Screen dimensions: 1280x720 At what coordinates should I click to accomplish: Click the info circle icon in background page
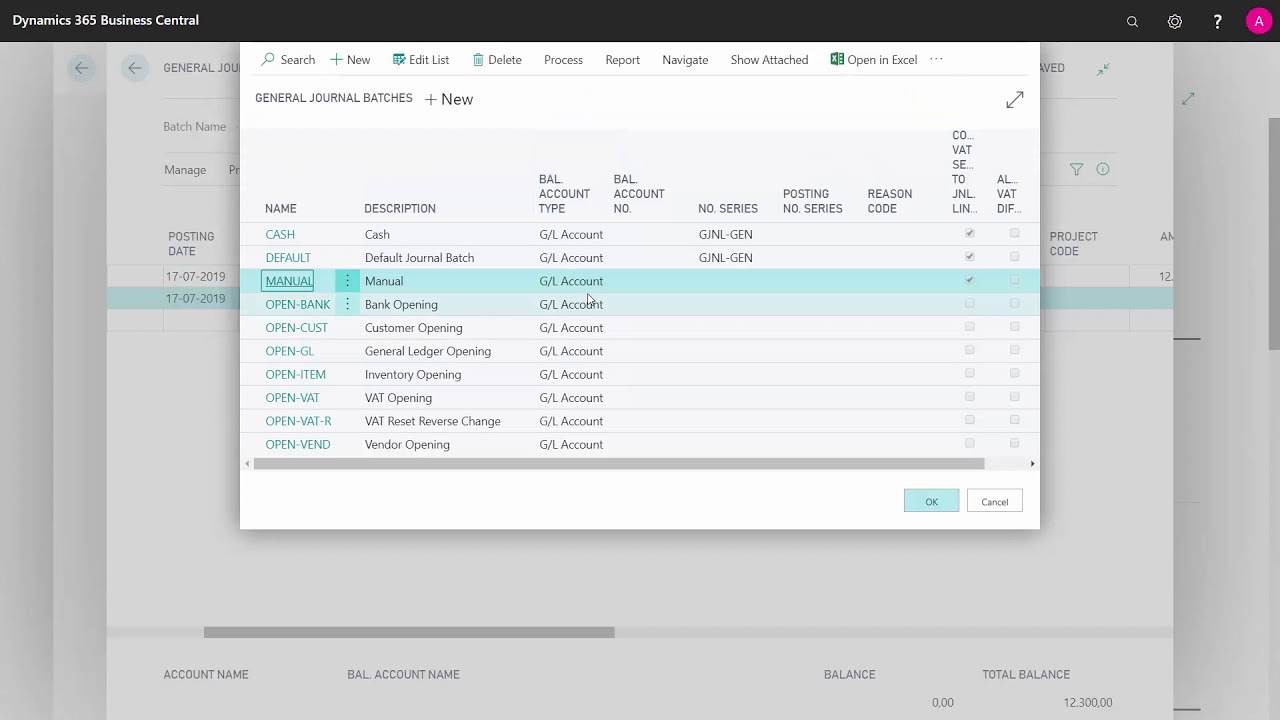tap(1103, 170)
